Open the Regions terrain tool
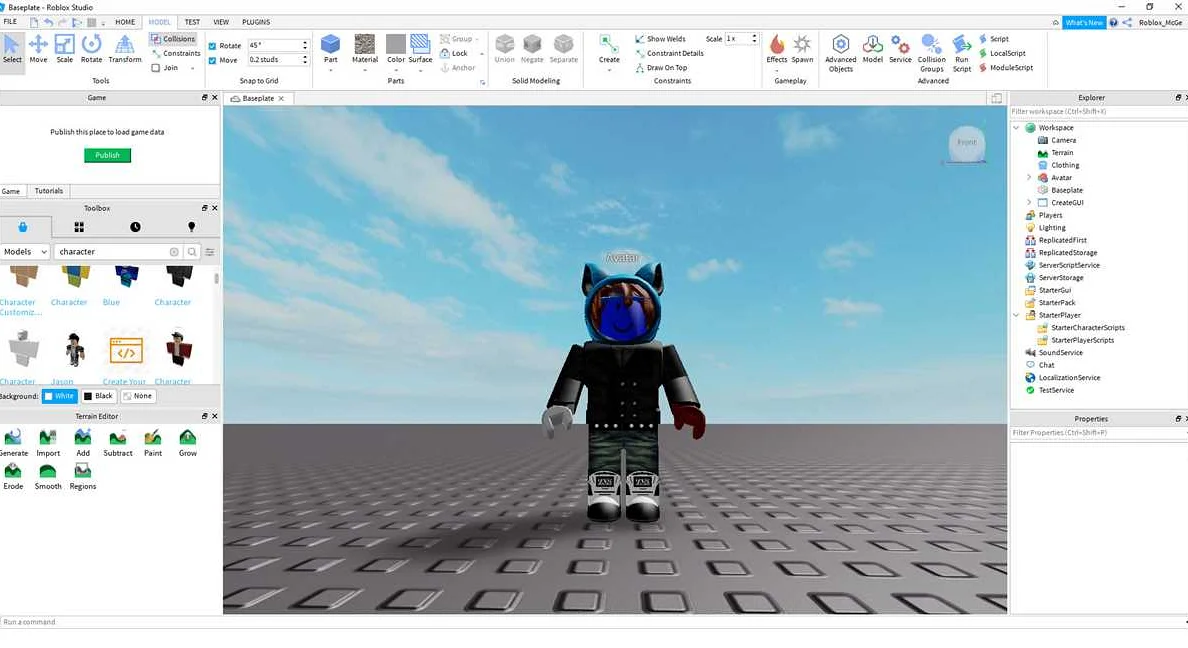 pyautogui.click(x=83, y=477)
